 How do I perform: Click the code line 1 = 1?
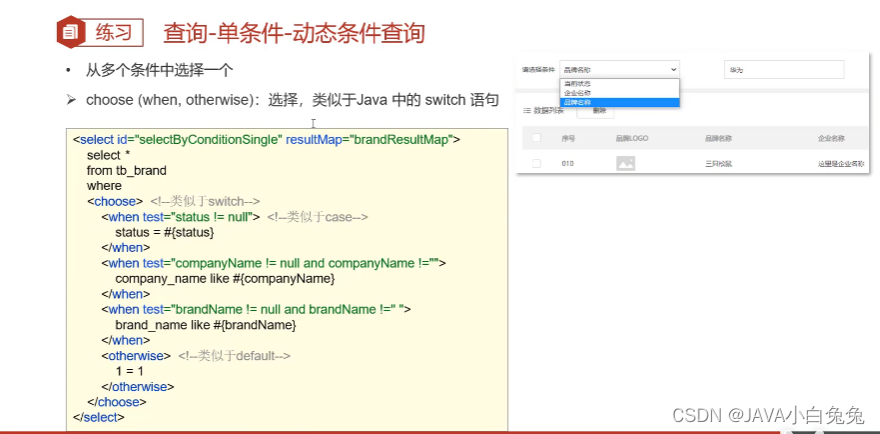(130, 371)
